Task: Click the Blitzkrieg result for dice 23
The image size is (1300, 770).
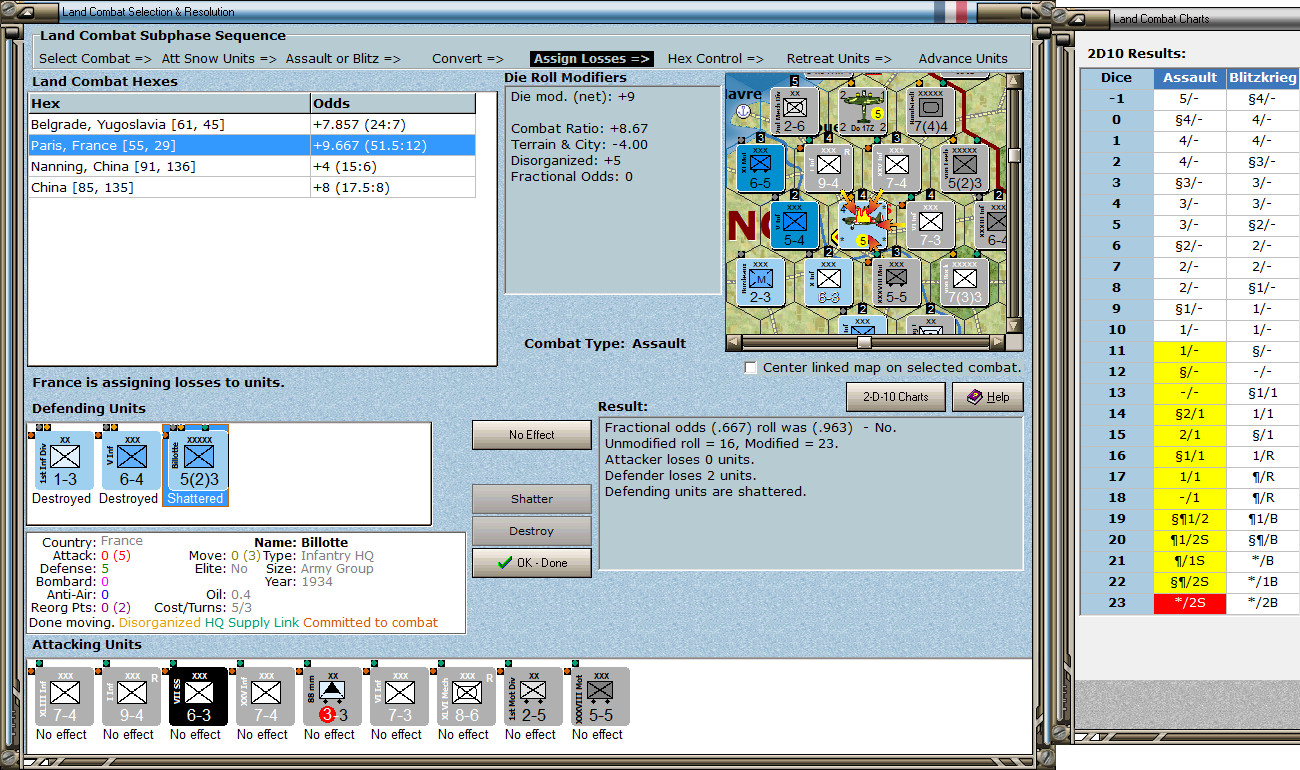Action: coord(1263,603)
